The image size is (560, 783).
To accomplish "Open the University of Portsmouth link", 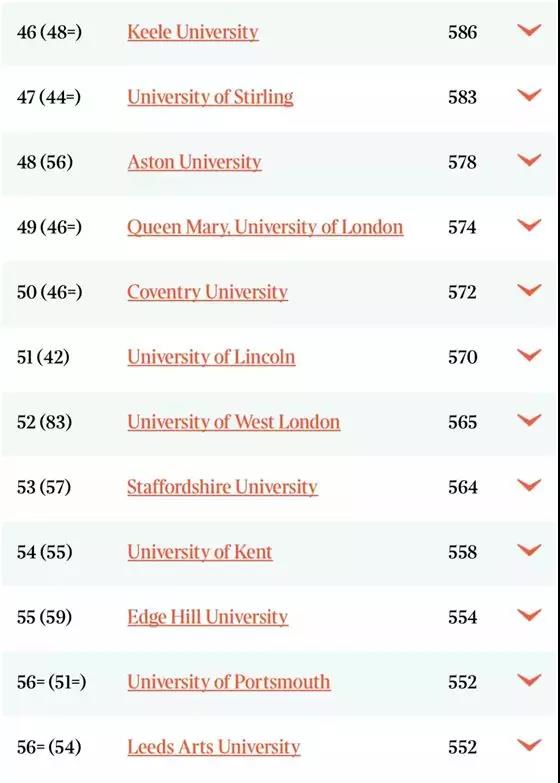I will pyautogui.click(x=229, y=682).
